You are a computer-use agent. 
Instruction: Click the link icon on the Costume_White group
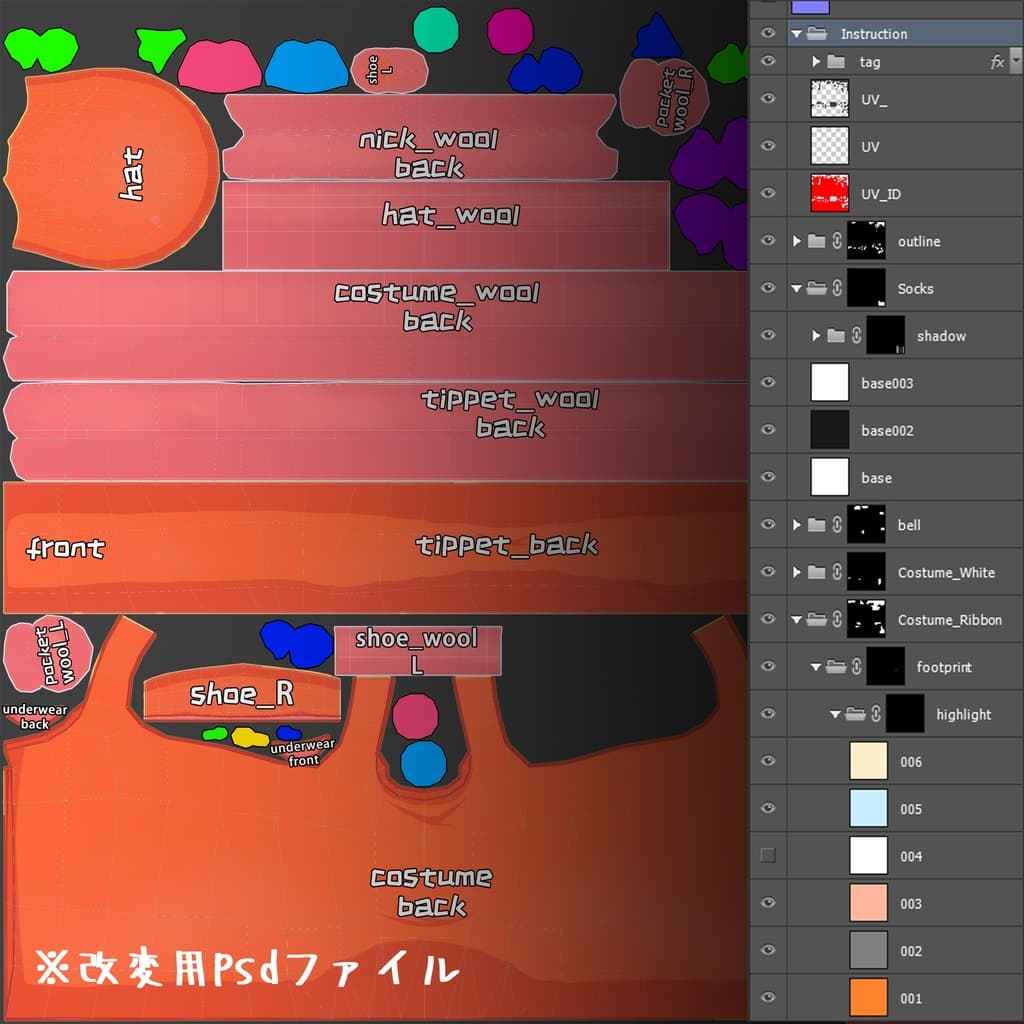(x=837, y=572)
